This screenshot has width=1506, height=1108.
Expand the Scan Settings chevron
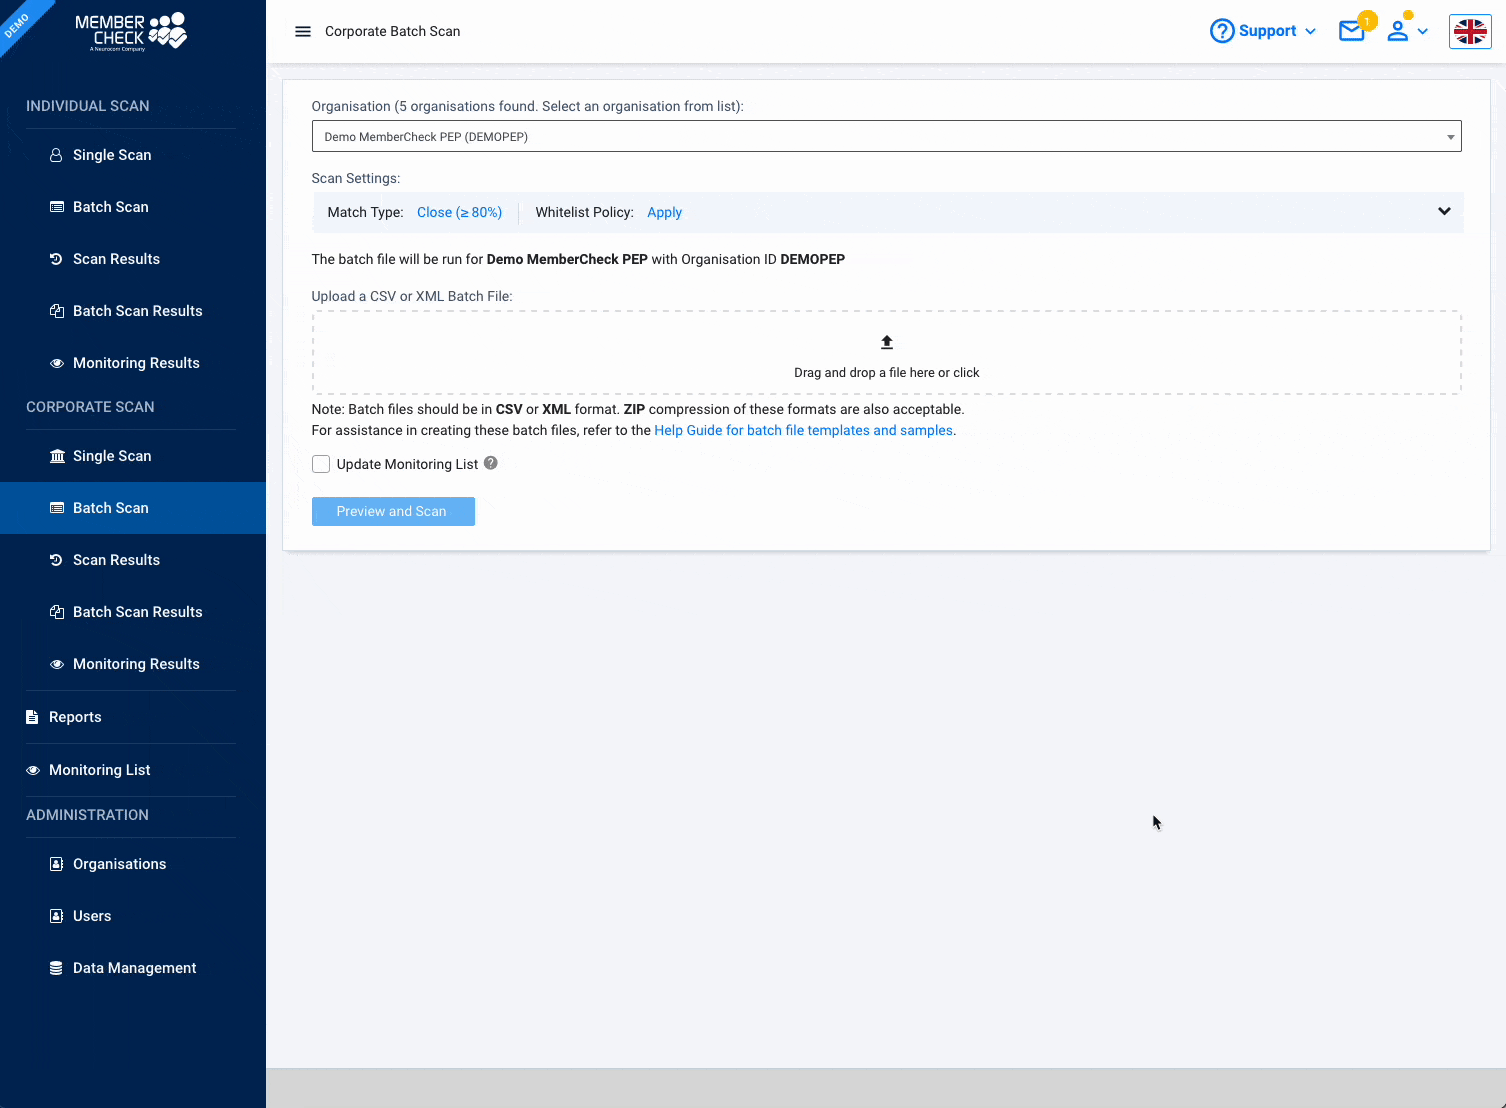[x=1444, y=211]
